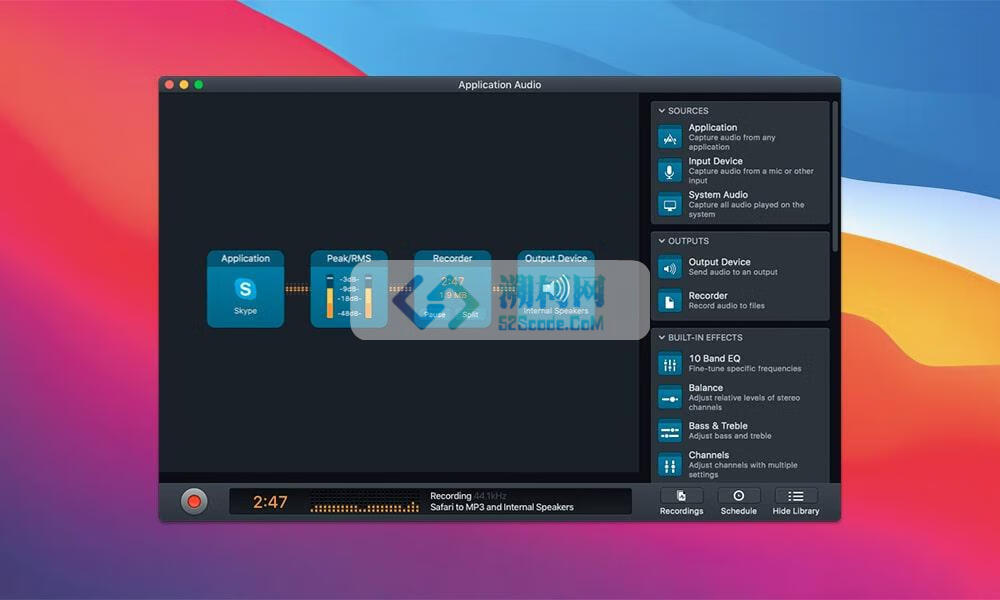
Task: Select the Recorder file icon in library
Action: [x=669, y=302]
